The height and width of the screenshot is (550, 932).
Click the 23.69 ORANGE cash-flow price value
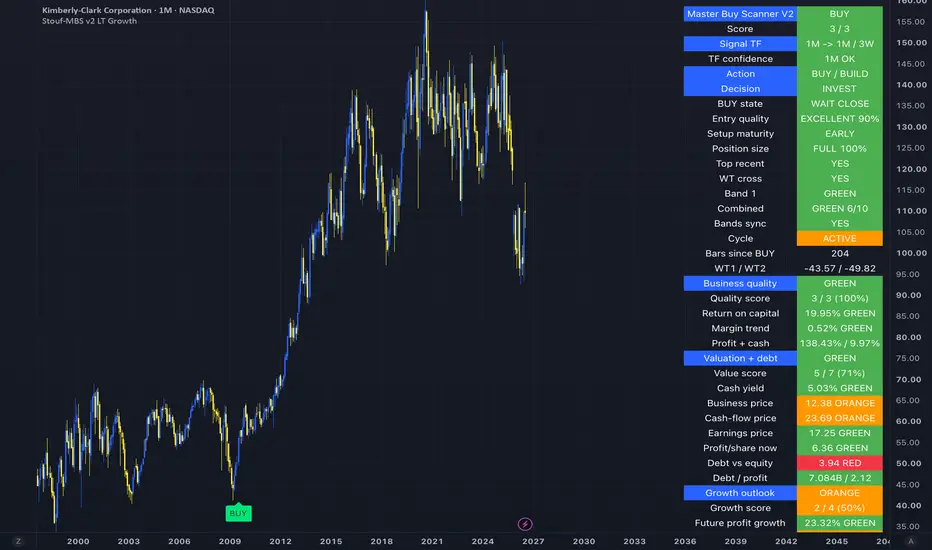click(x=839, y=418)
